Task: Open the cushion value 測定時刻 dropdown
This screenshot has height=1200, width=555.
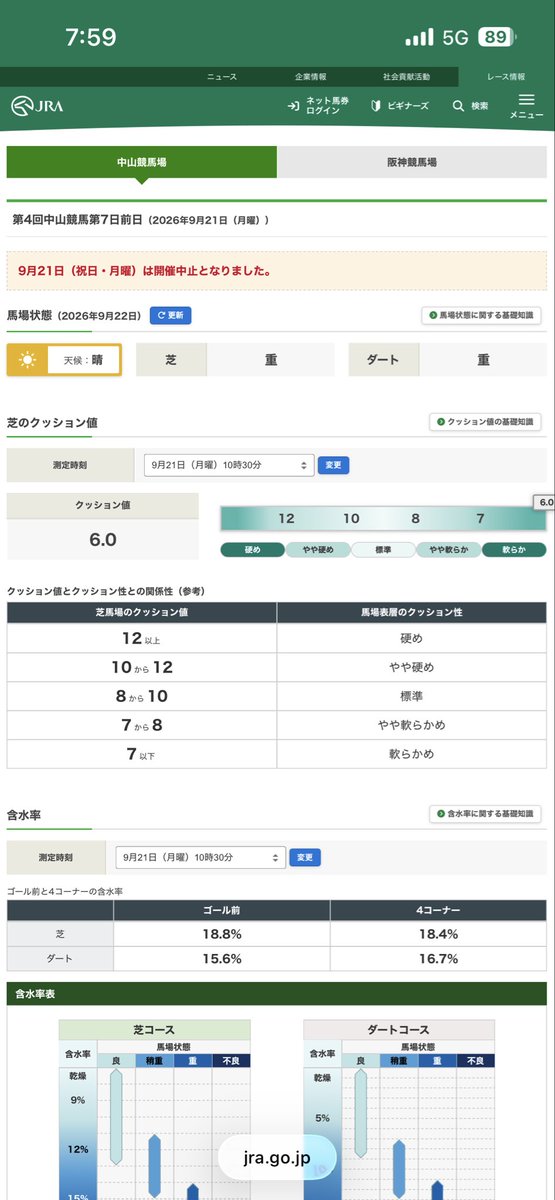Action: click(229, 465)
